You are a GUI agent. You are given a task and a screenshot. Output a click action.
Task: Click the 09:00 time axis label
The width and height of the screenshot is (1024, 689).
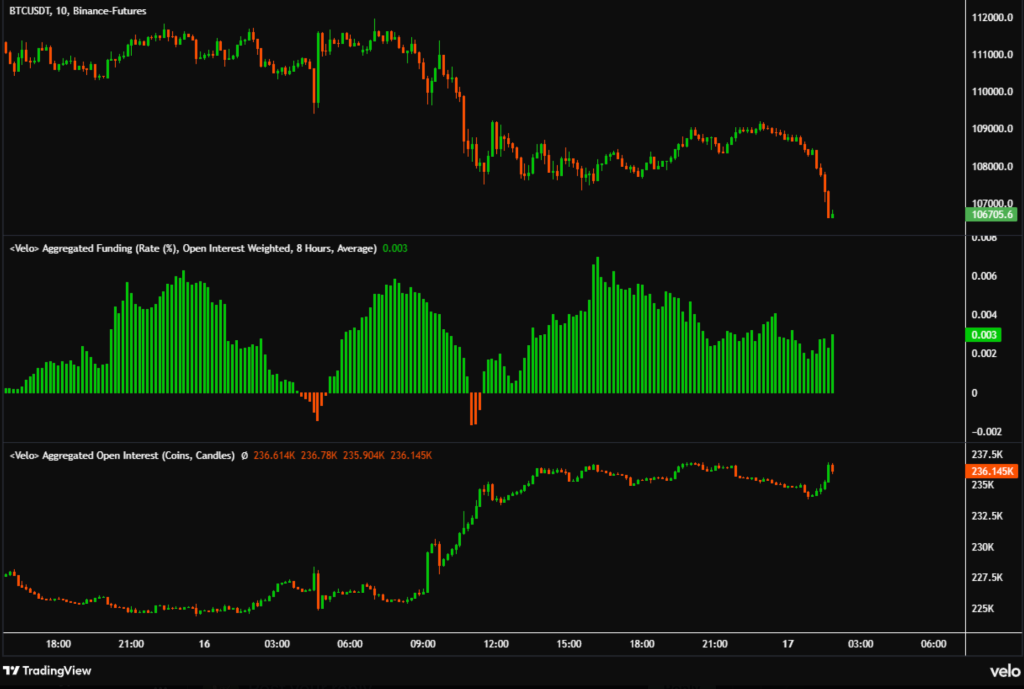423,645
